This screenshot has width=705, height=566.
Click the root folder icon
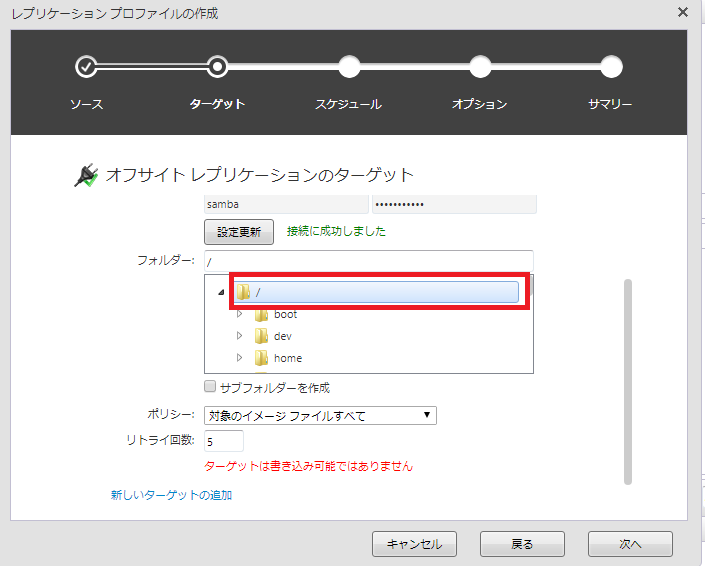pyautogui.click(x=243, y=292)
